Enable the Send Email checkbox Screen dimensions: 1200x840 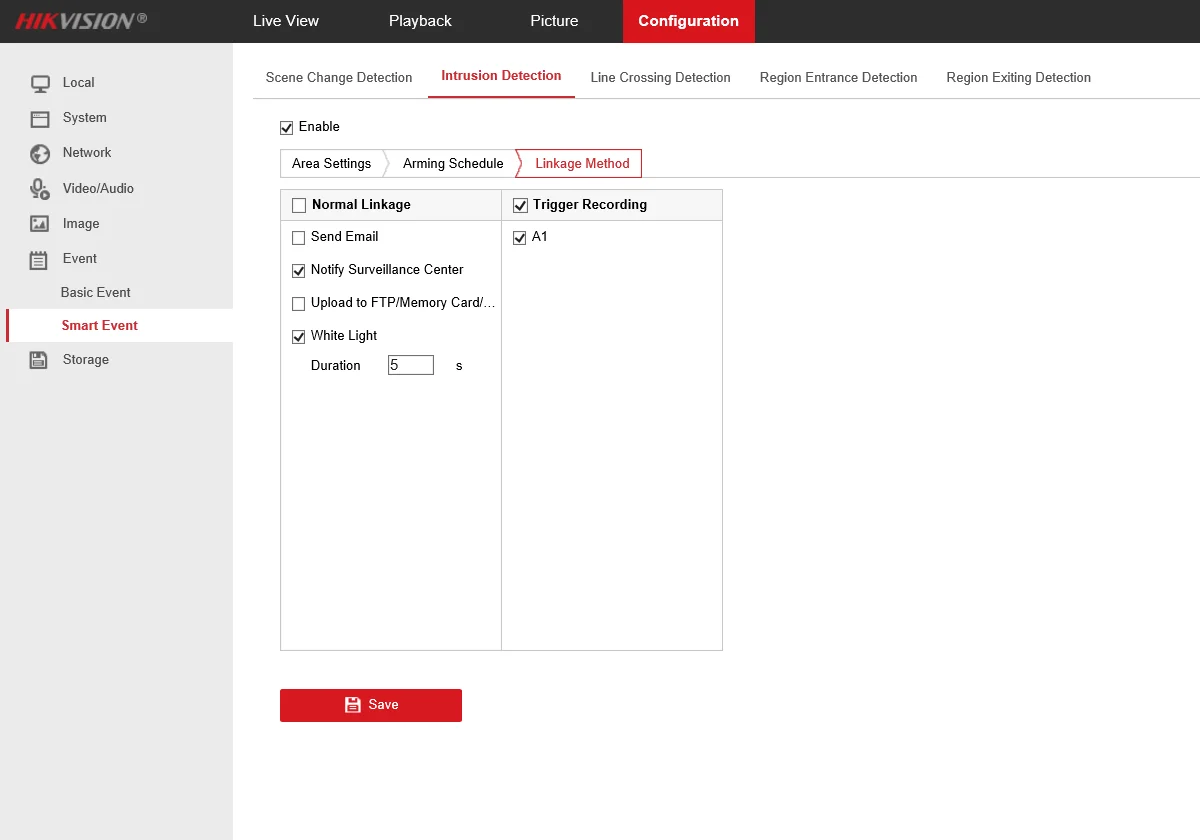pyautogui.click(x=298, y=238)
